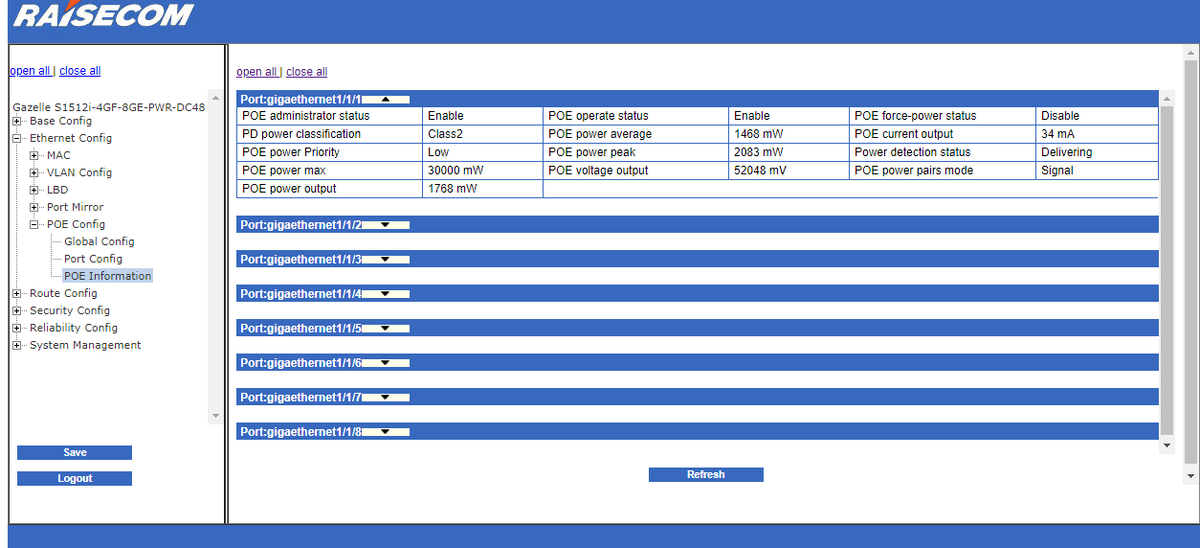Select the VLAN Config label

[79, 172]
